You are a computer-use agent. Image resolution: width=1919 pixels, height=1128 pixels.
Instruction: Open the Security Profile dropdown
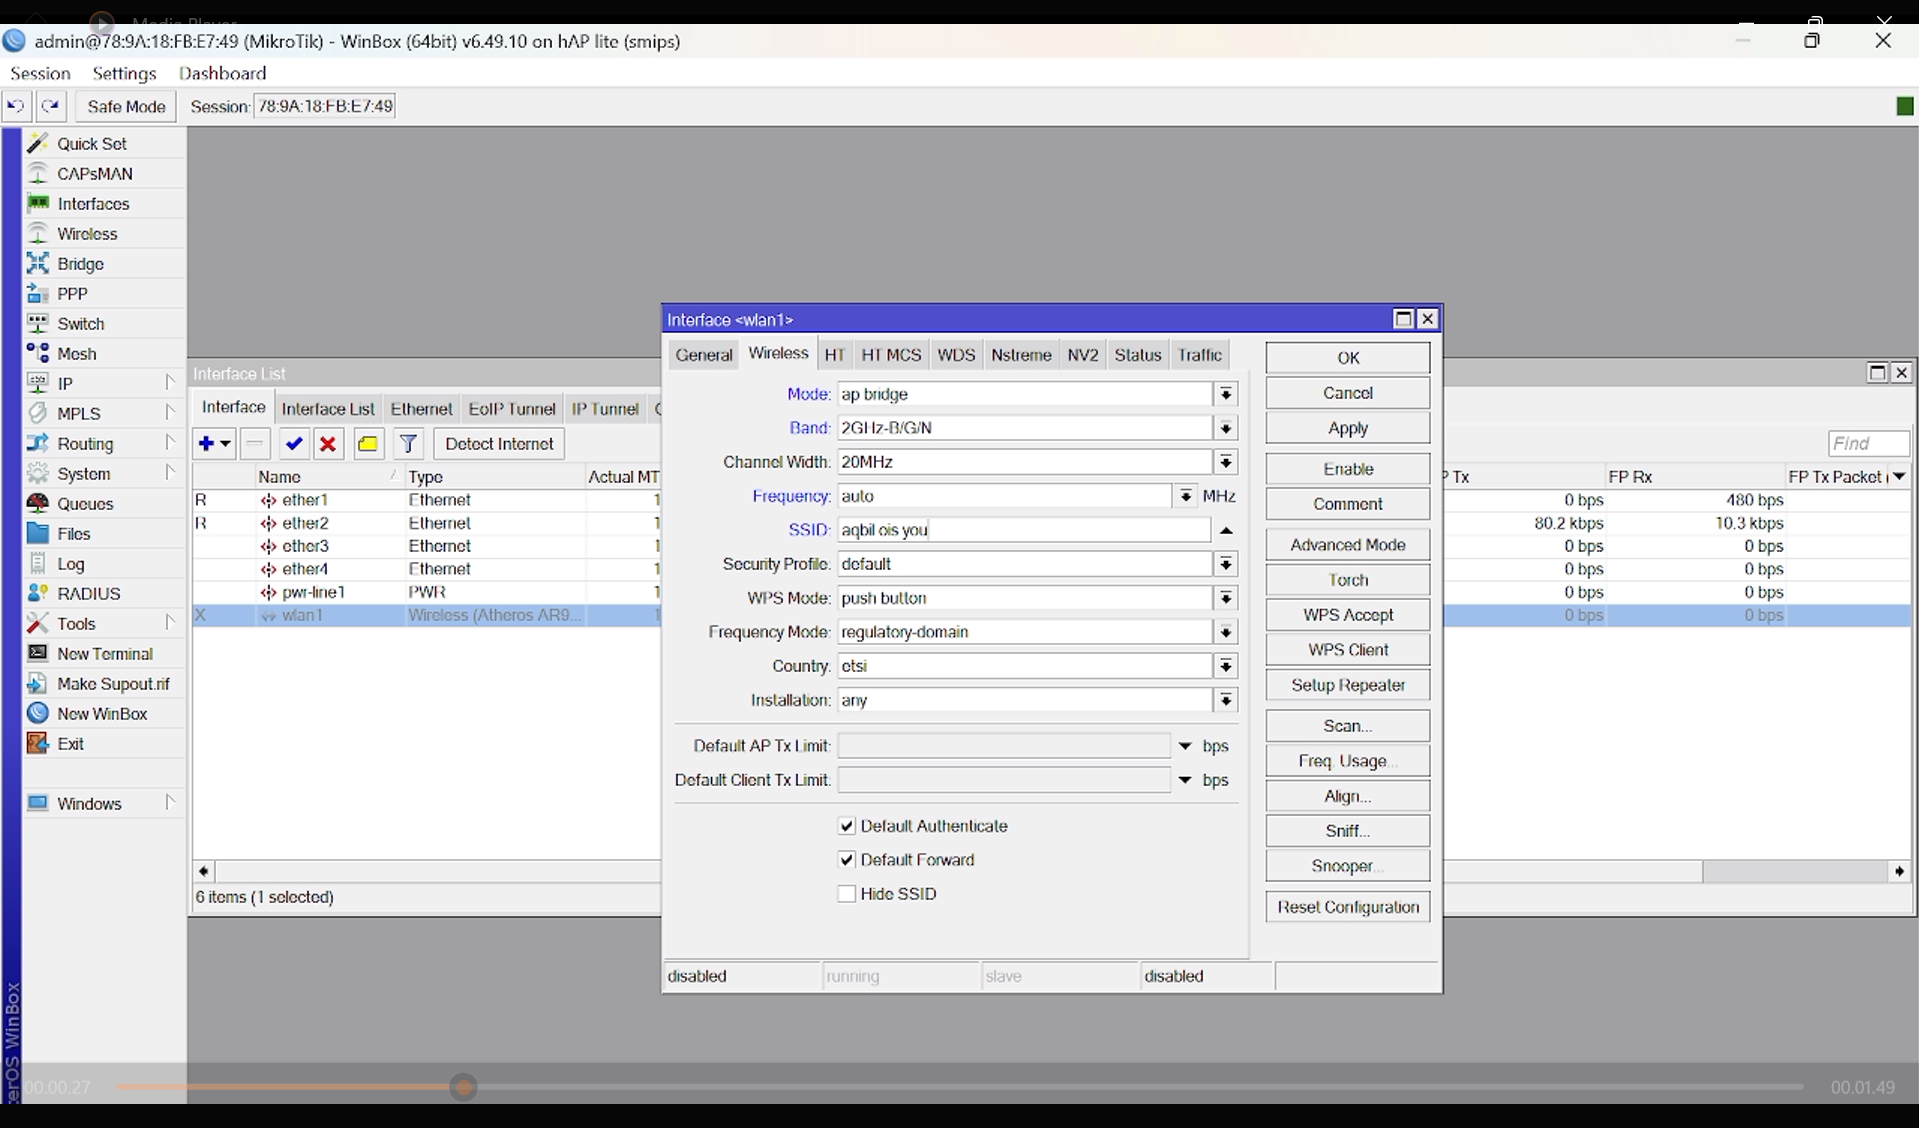[x=1226, y=564]
